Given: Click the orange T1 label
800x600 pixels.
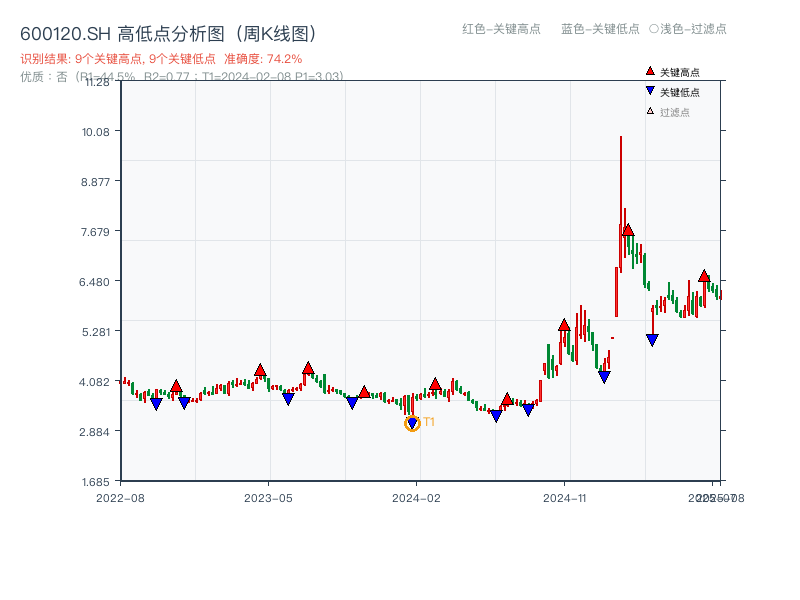Looking at the screenshot, I should click(x=429, y=422).
